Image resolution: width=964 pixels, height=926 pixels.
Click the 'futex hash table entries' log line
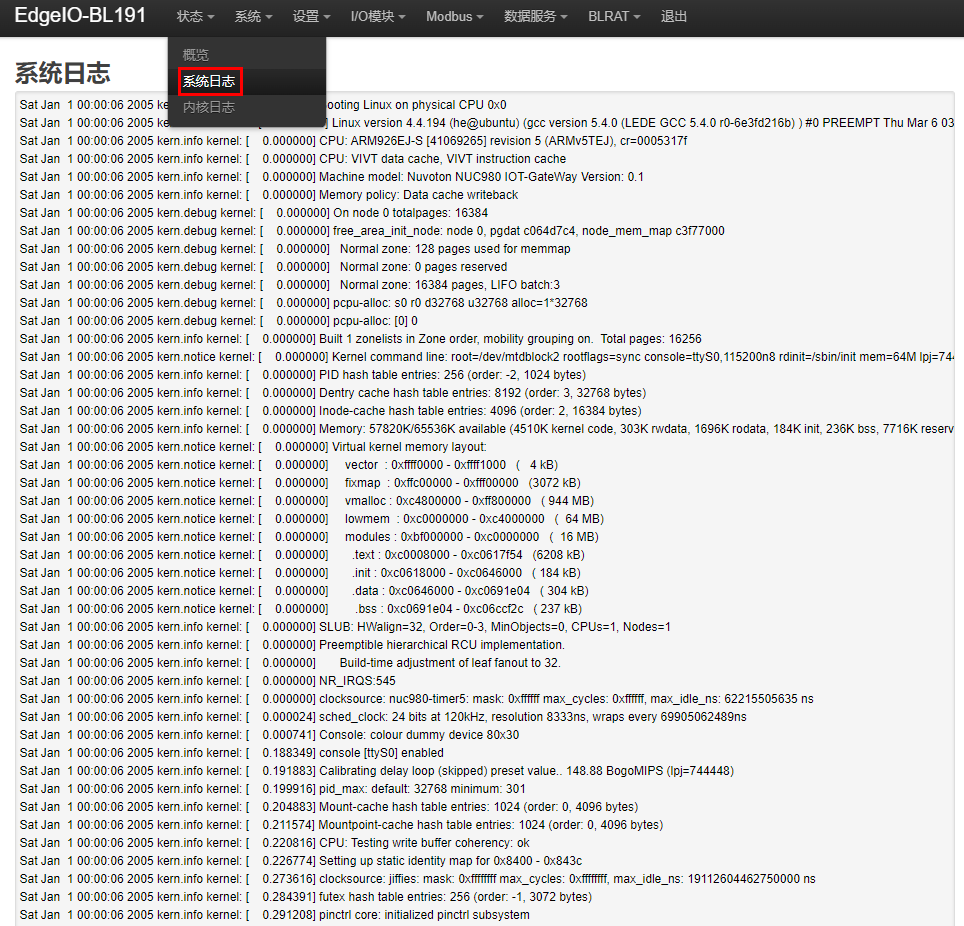[x=306, y=897]
